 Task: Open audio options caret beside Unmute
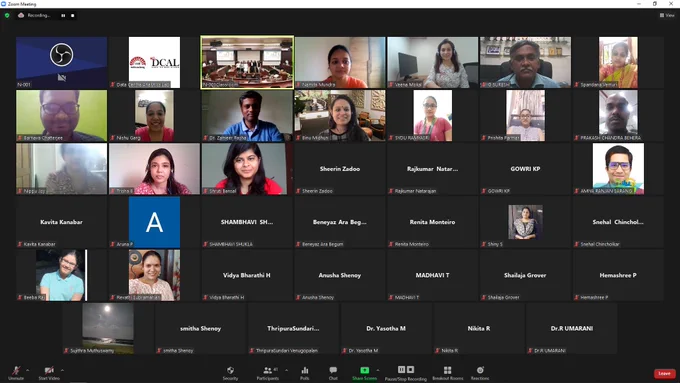[x=28, y=370]
